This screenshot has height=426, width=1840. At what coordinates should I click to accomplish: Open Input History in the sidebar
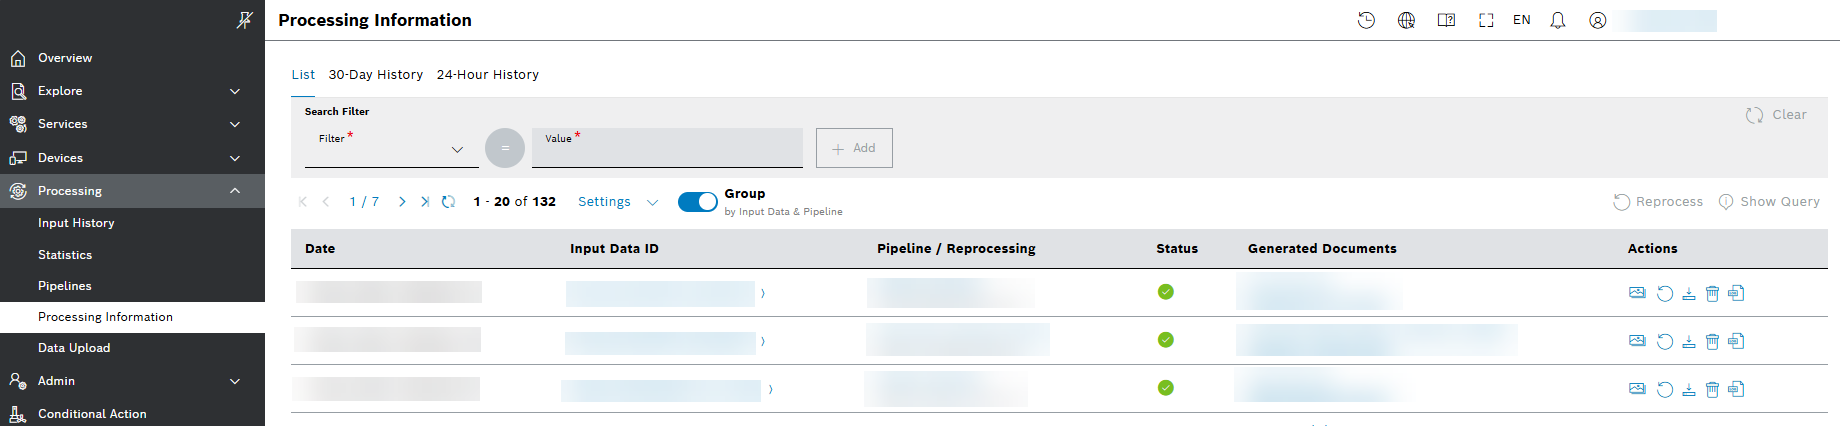coord(76,223)
